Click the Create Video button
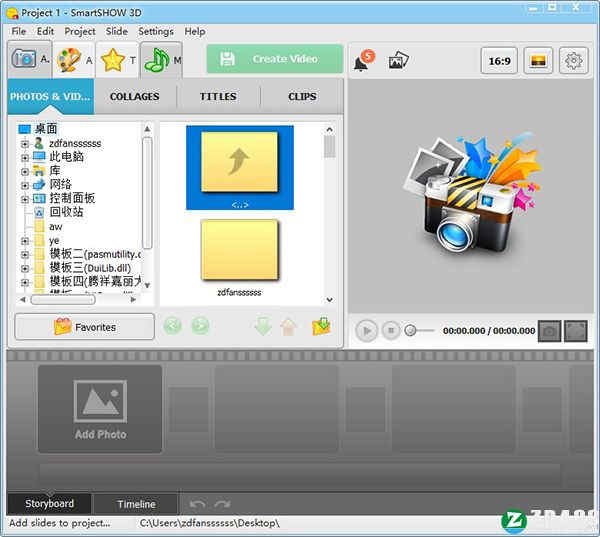Viewport: 600px width, 537px height. point(275,59)
